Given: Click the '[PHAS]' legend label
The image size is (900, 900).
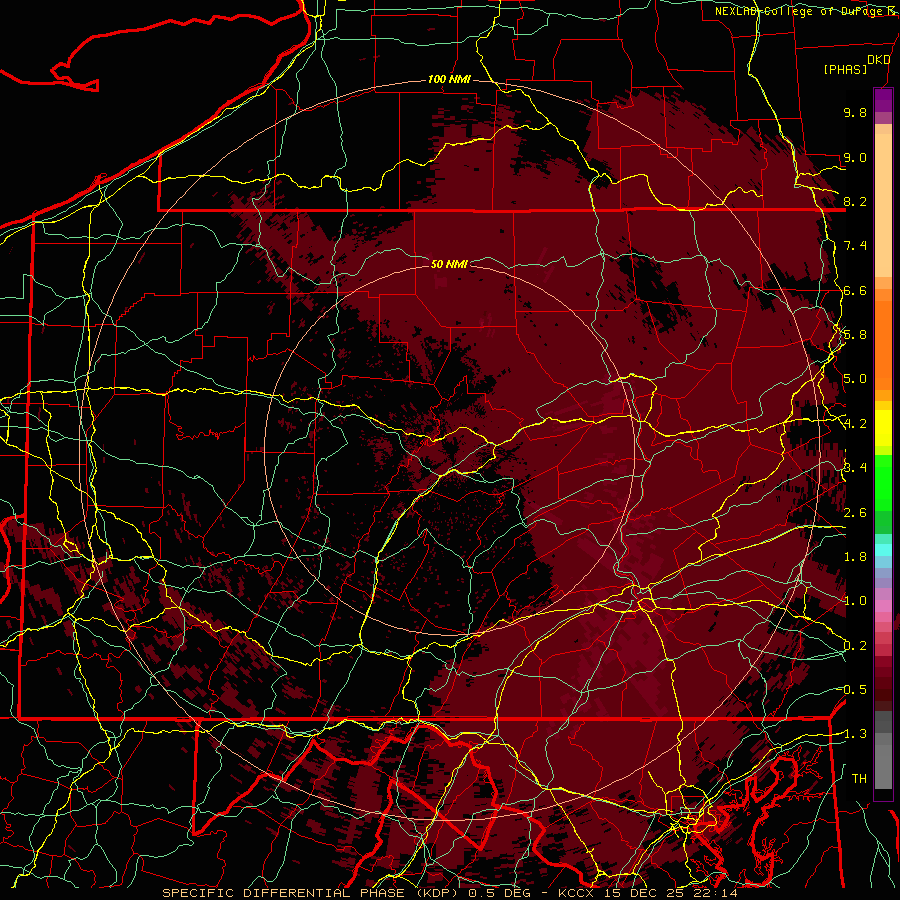Looking at the screenshot, I should pyautogui.click(x=845, y=69).
